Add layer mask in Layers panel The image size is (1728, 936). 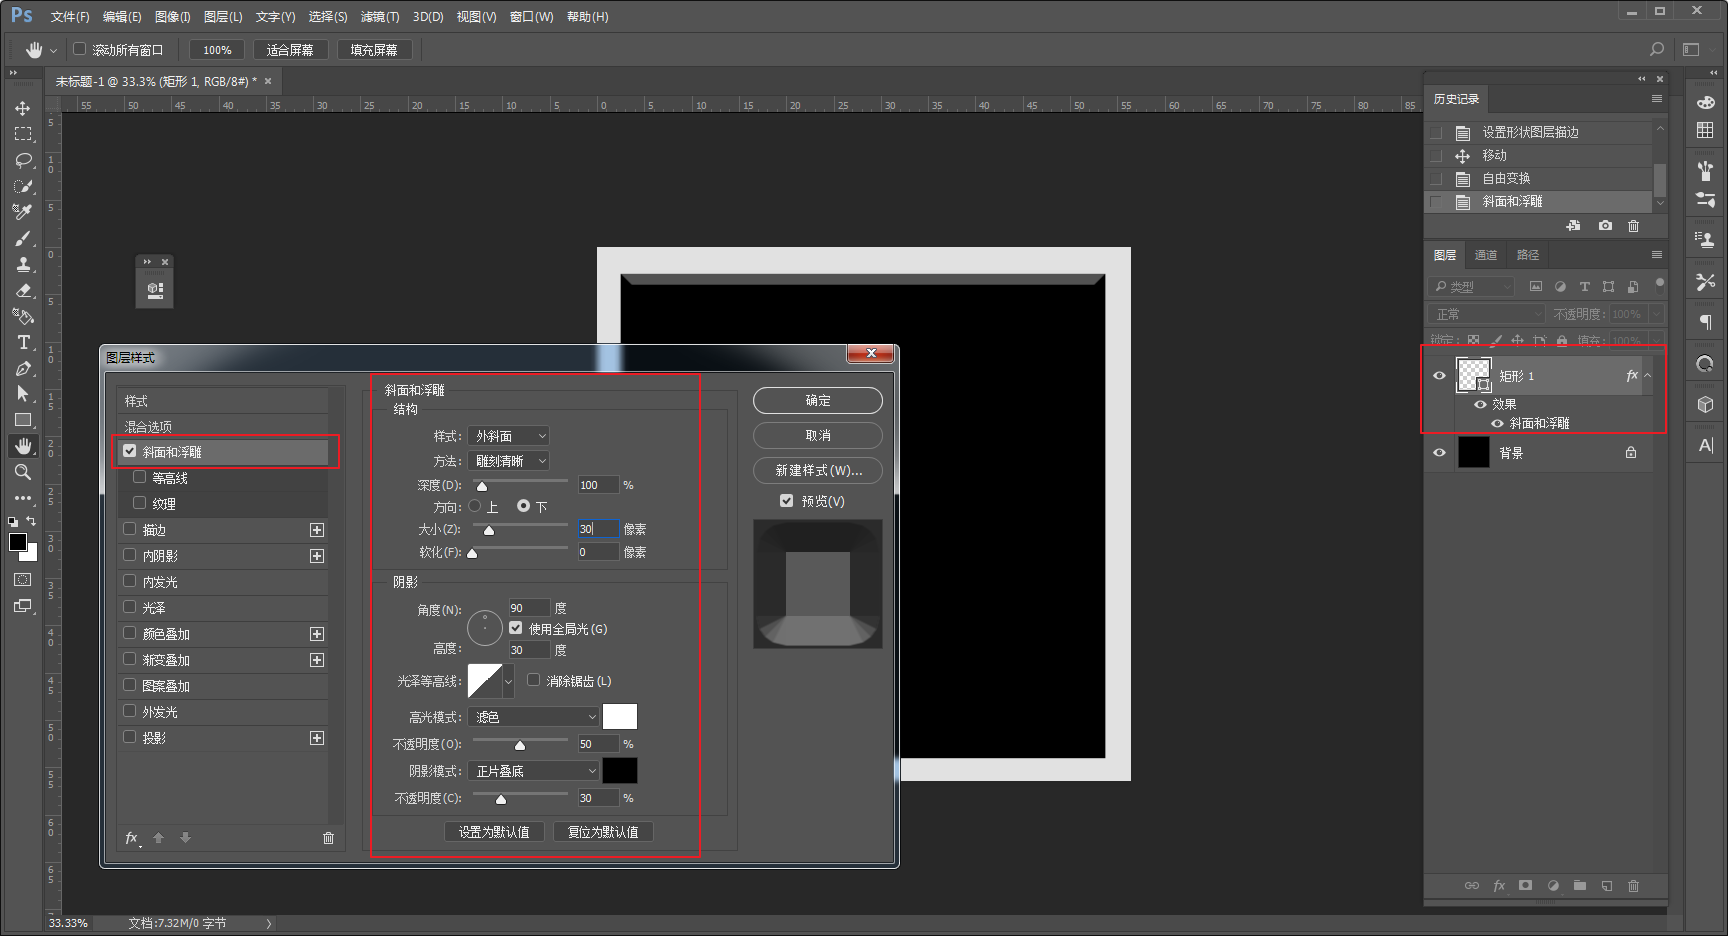coord(1525,886)
